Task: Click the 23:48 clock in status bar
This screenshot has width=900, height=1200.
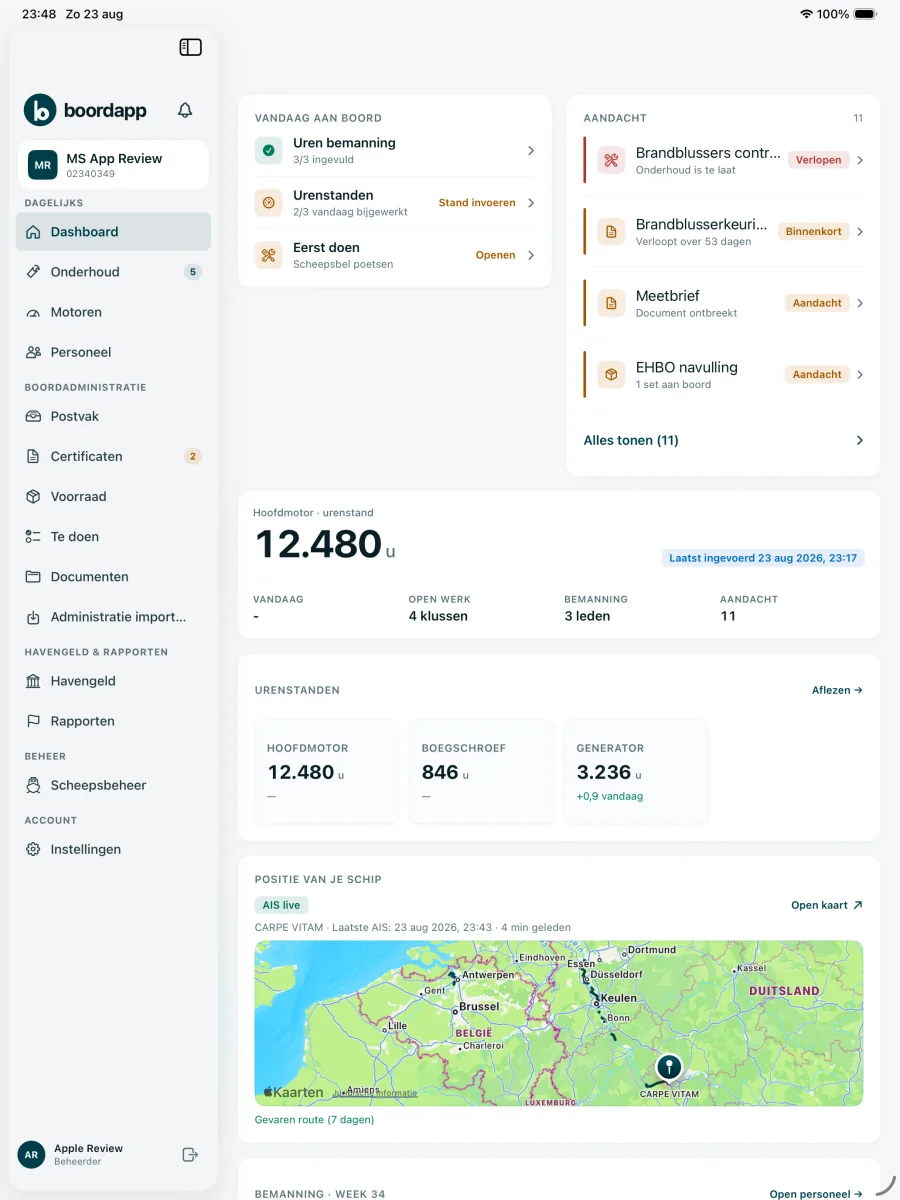Action: point(39,14)
